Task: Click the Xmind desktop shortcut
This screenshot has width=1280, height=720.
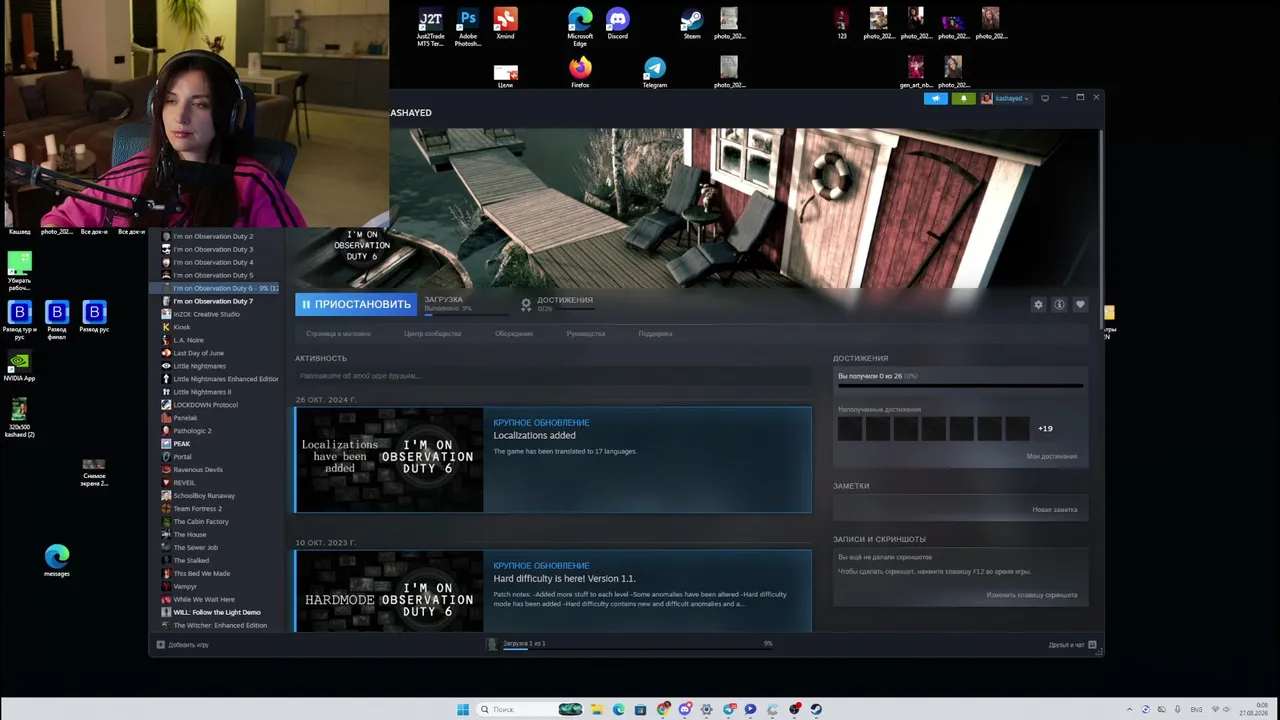Action: [505, 24]
